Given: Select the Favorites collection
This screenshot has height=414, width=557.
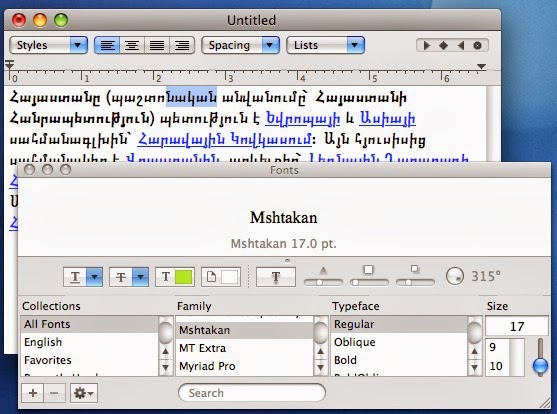Looking at the screenshot, I should [90, 360].
